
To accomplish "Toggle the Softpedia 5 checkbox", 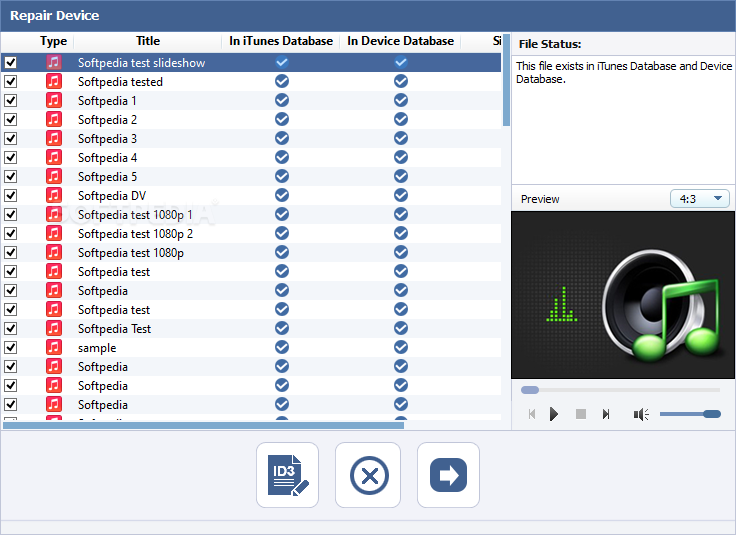I will click(10, 176).
